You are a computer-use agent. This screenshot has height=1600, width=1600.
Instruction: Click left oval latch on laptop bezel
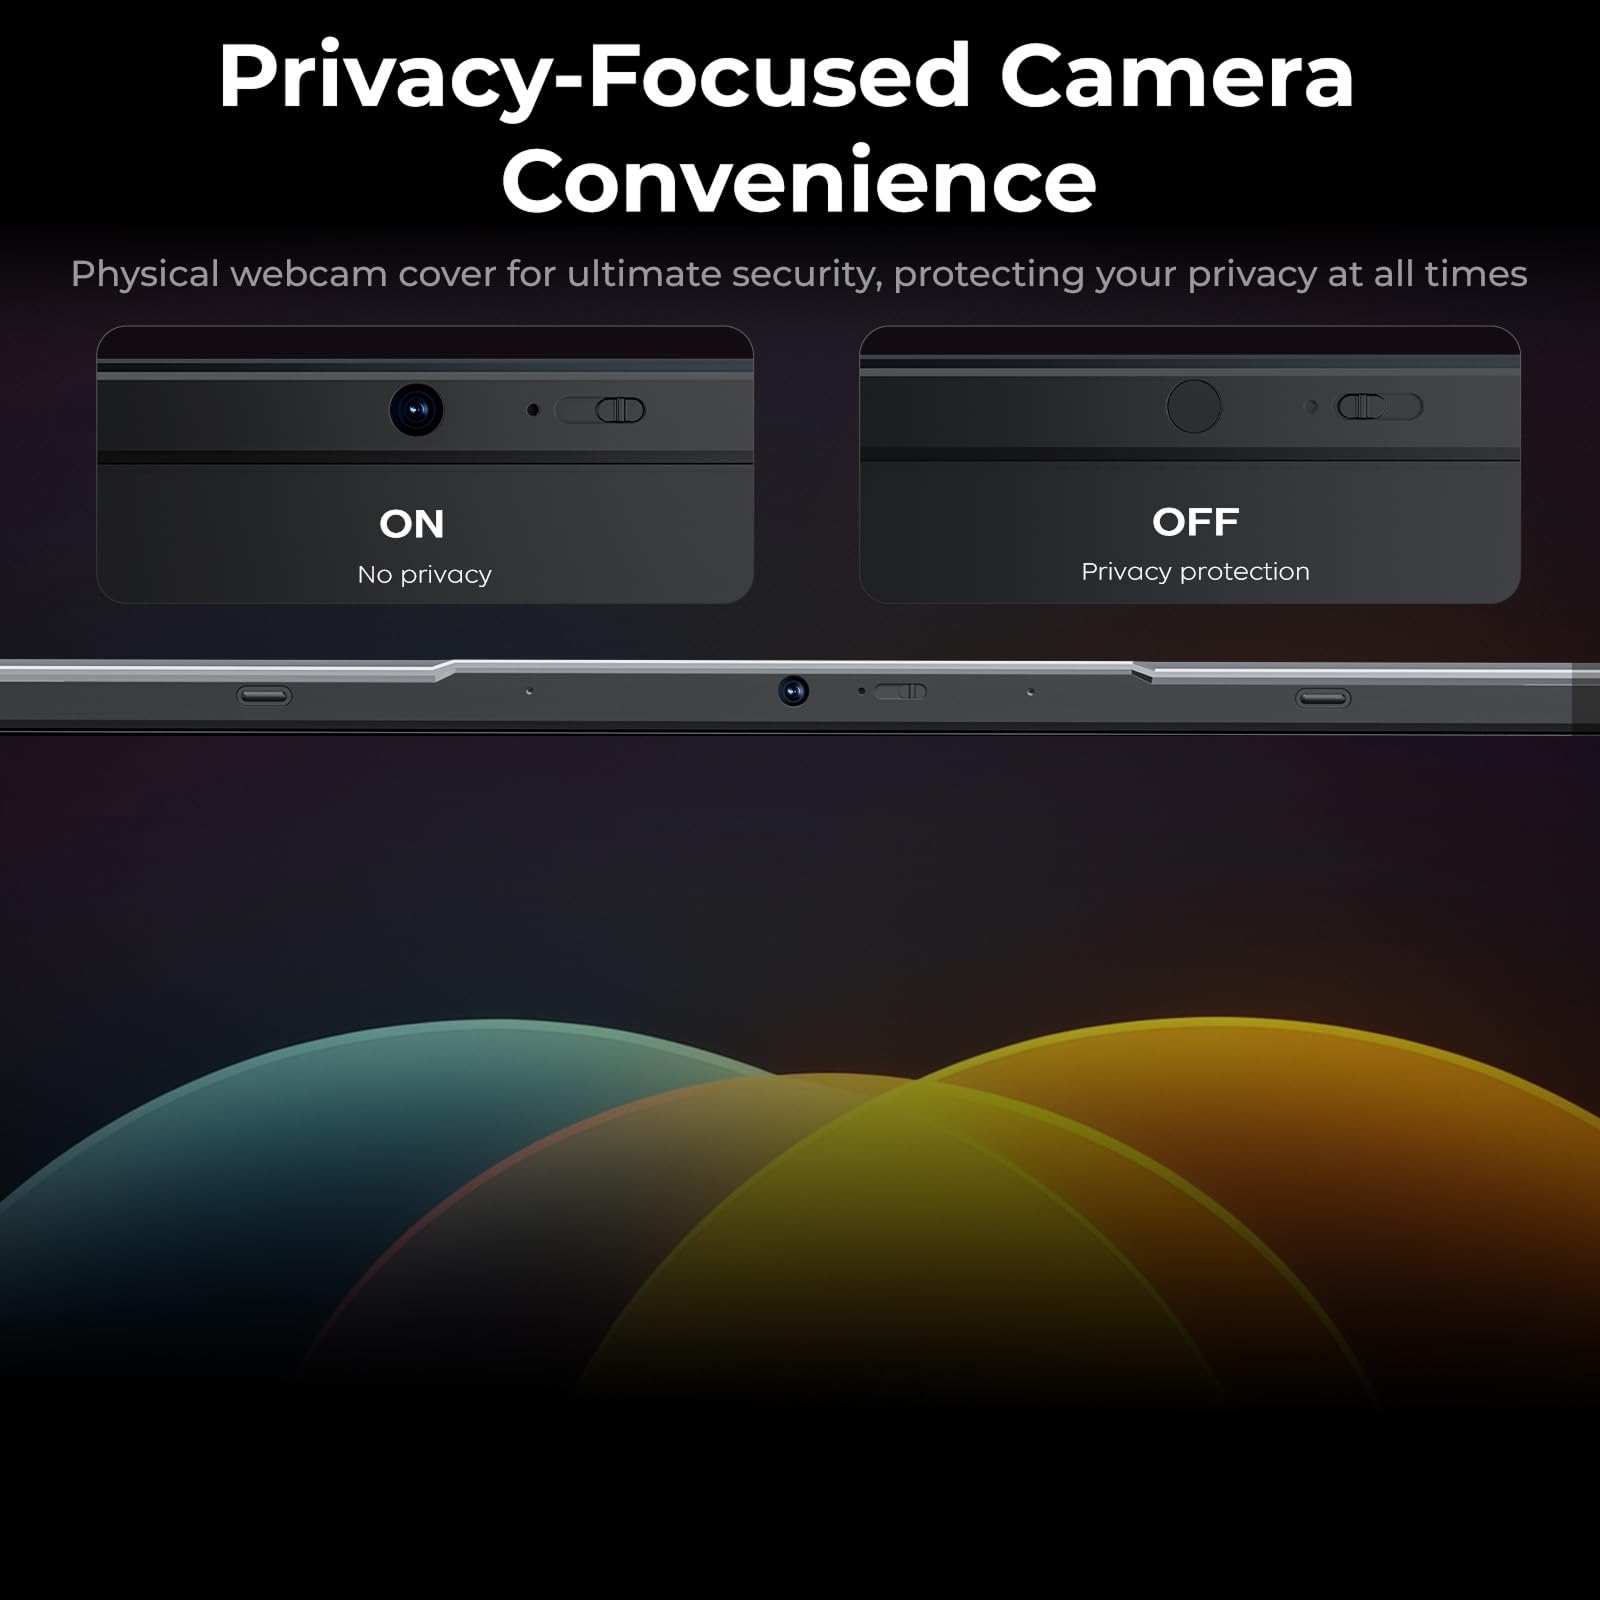(x=264, y=696)
